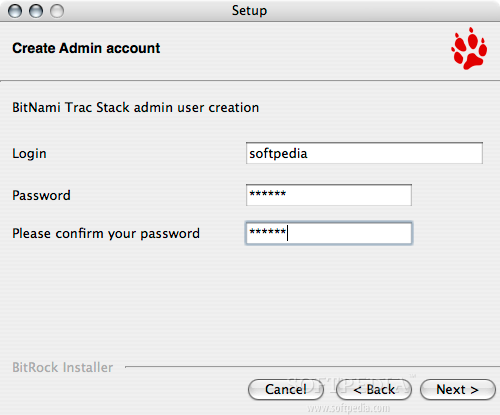
Task: Click the Setup title bar text
Action: tap(249, 11)
